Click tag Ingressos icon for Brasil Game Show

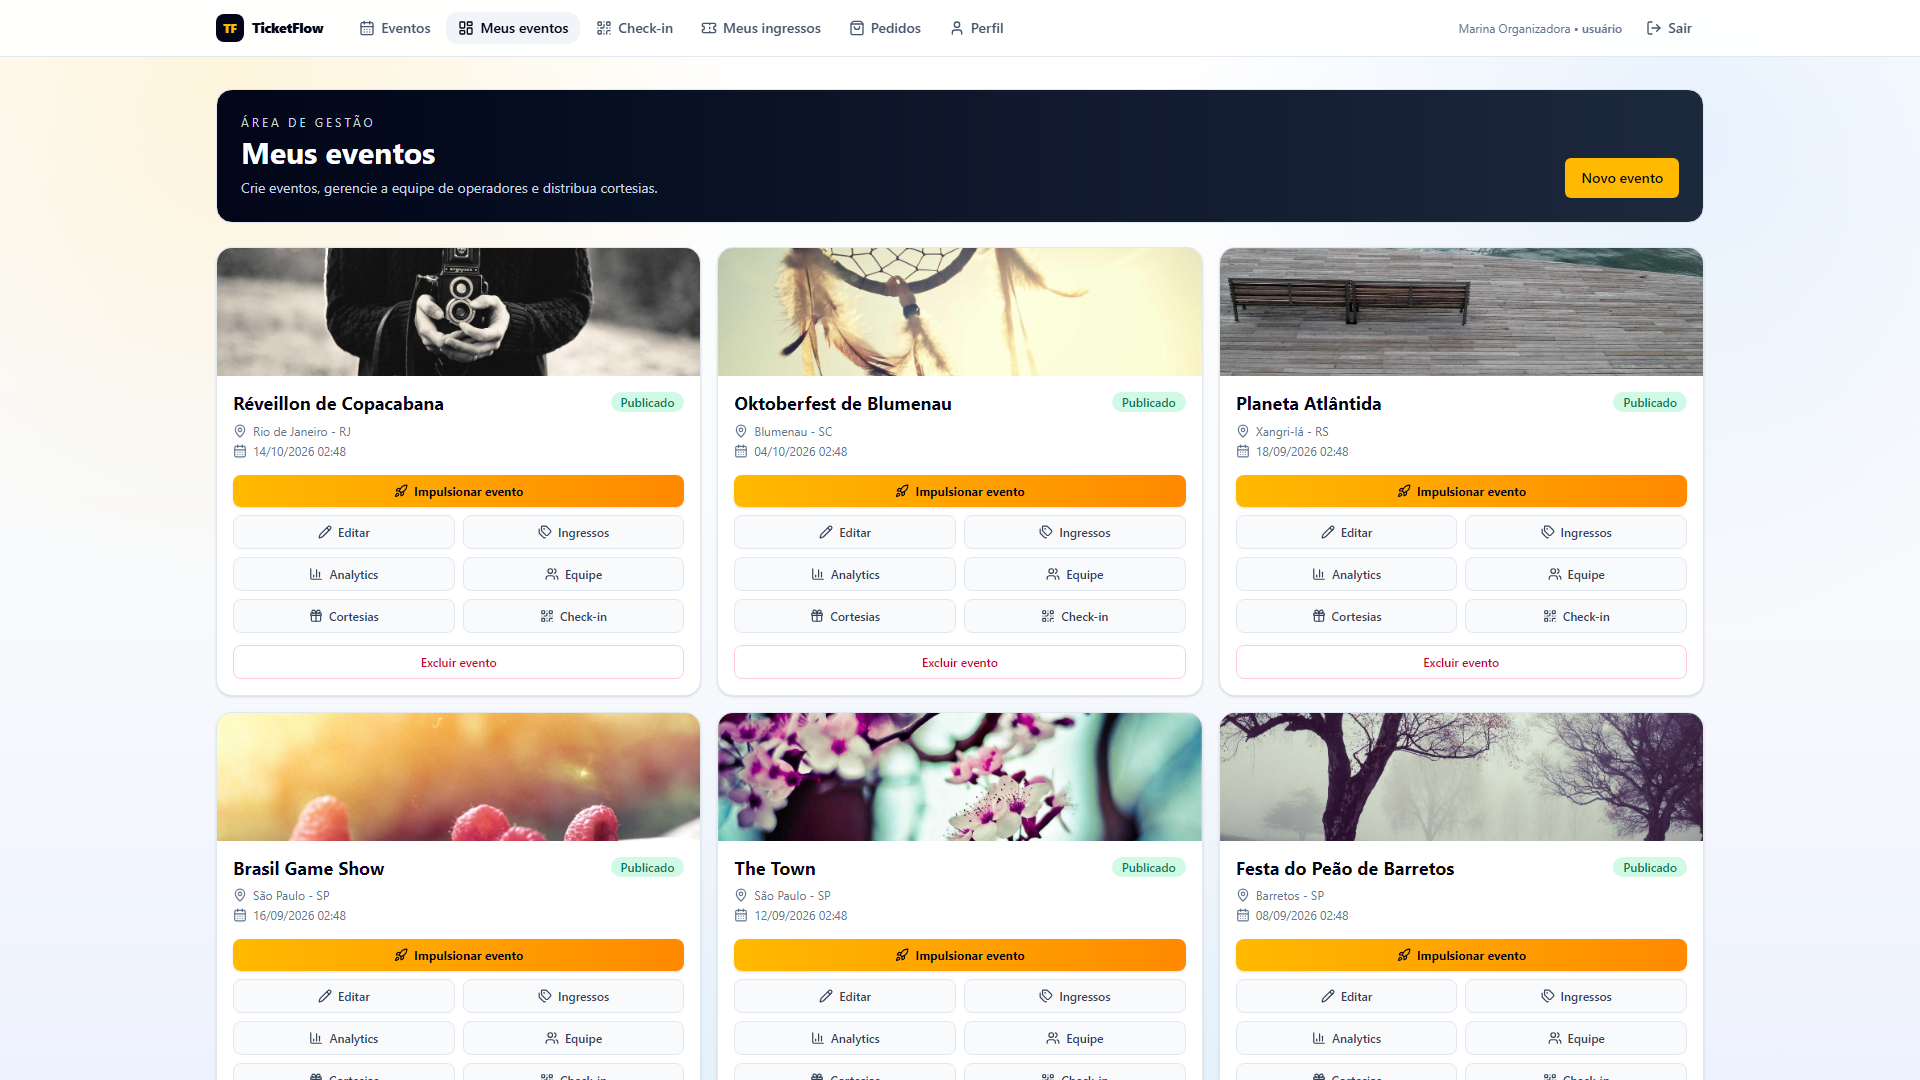click(545, 996)
